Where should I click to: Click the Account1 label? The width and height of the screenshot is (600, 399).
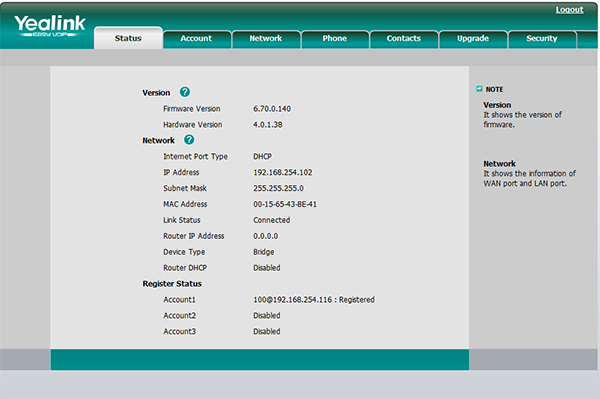179,300
